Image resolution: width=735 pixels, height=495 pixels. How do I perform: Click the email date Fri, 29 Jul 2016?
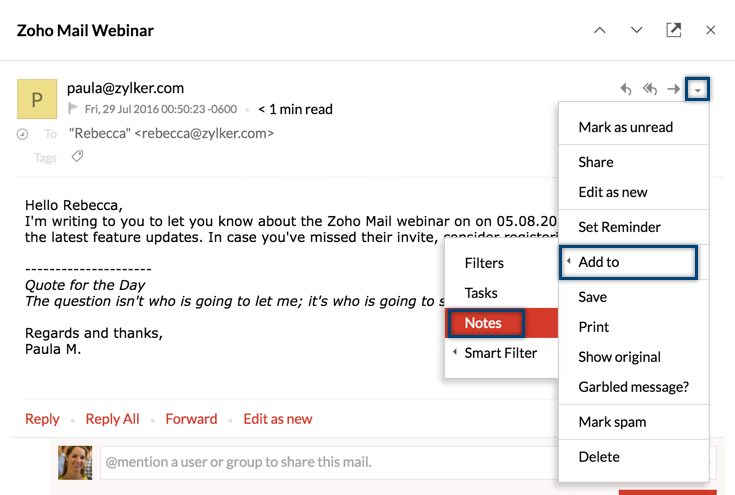[x=160, y=109]
